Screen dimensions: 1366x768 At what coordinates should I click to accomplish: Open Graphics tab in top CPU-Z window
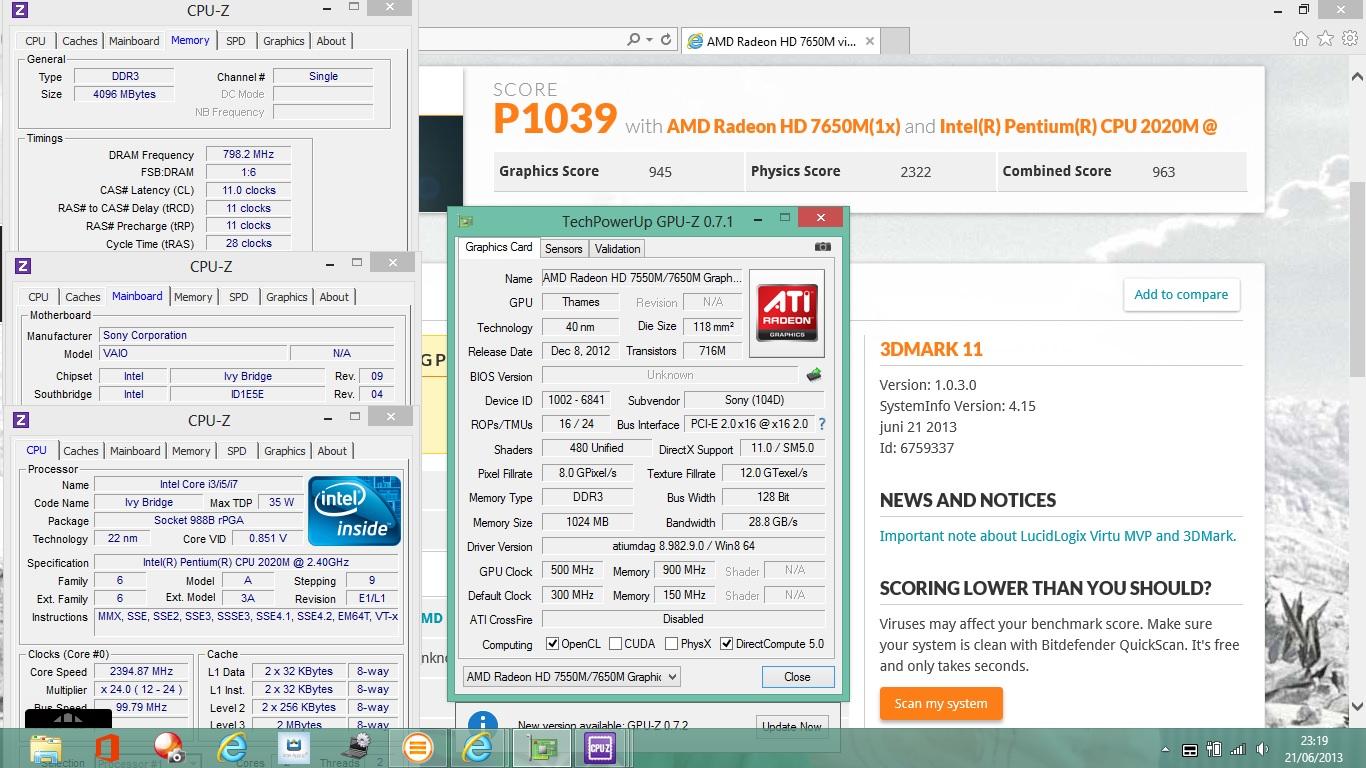[x=284, y=41]
